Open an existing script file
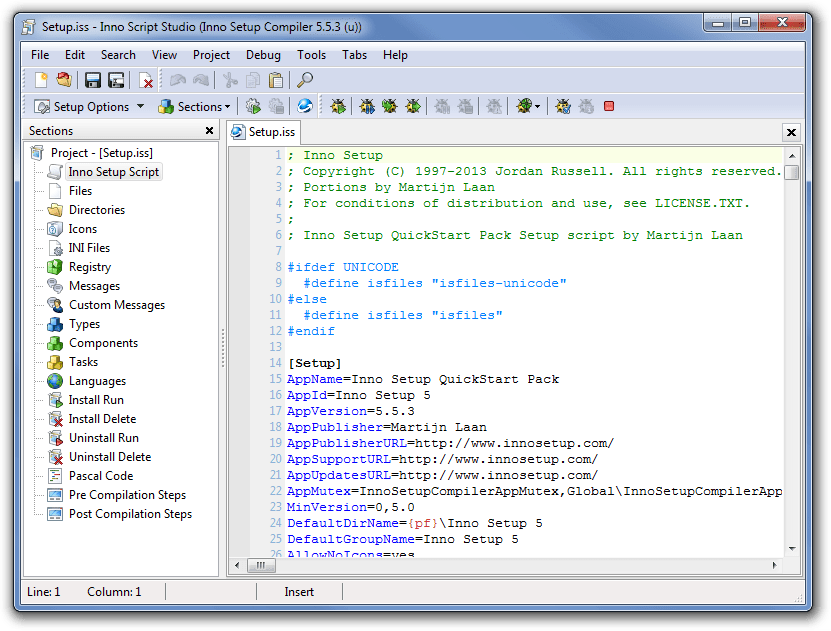Viewport: 831px width, 631px height. [64, 80]
